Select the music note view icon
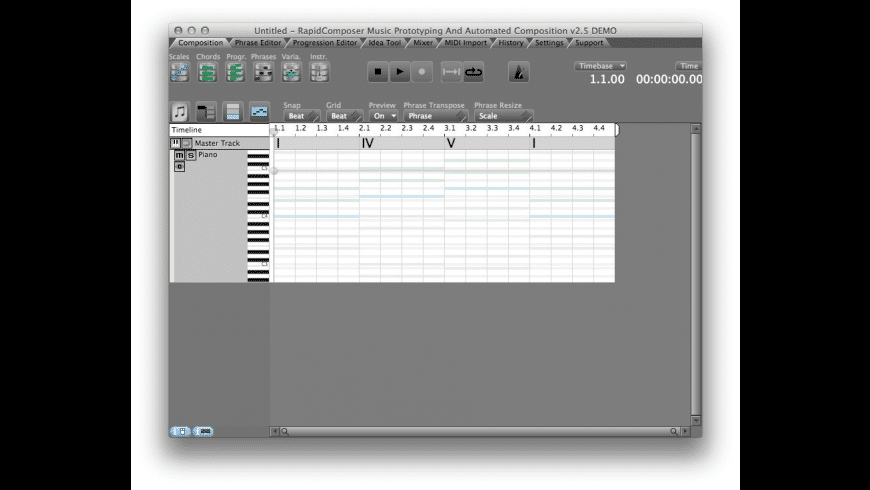The height and width of the screenshot is (490, 870). (179, 112)
